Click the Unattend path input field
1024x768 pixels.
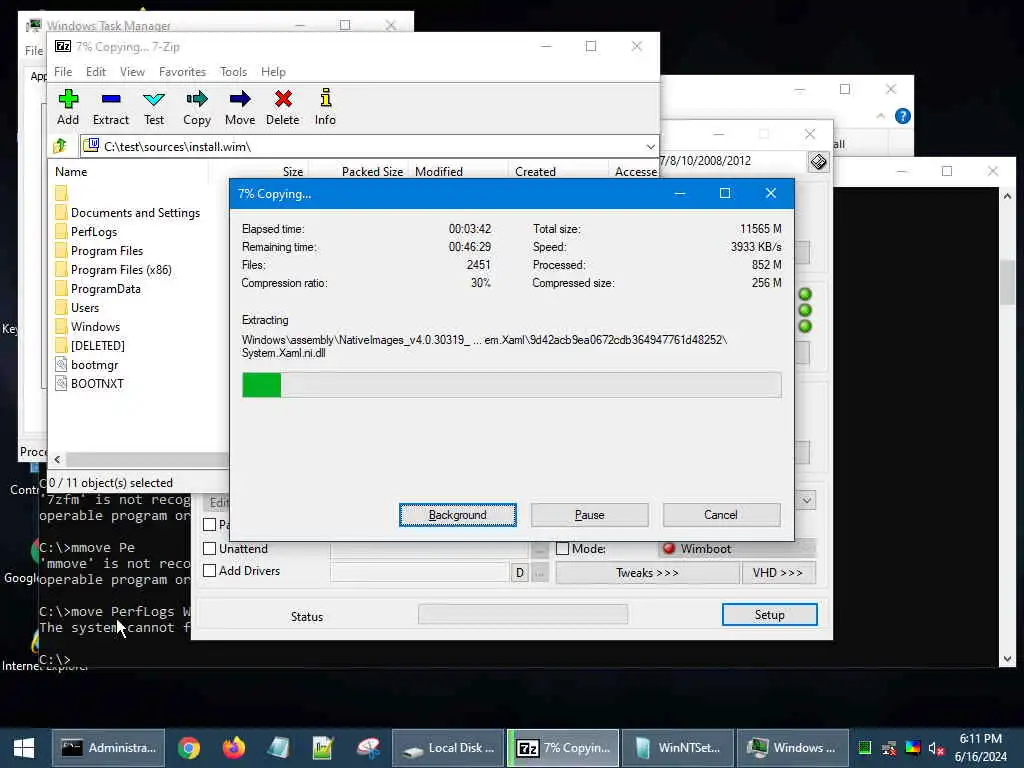tap(429, 550)
